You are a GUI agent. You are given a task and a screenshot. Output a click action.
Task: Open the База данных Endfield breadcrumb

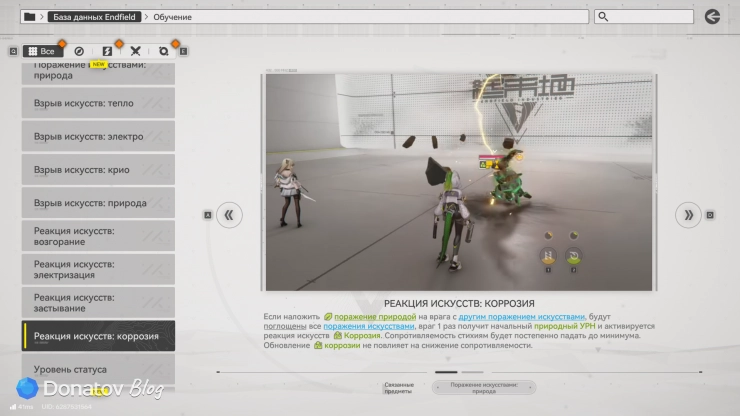point(94,17)
